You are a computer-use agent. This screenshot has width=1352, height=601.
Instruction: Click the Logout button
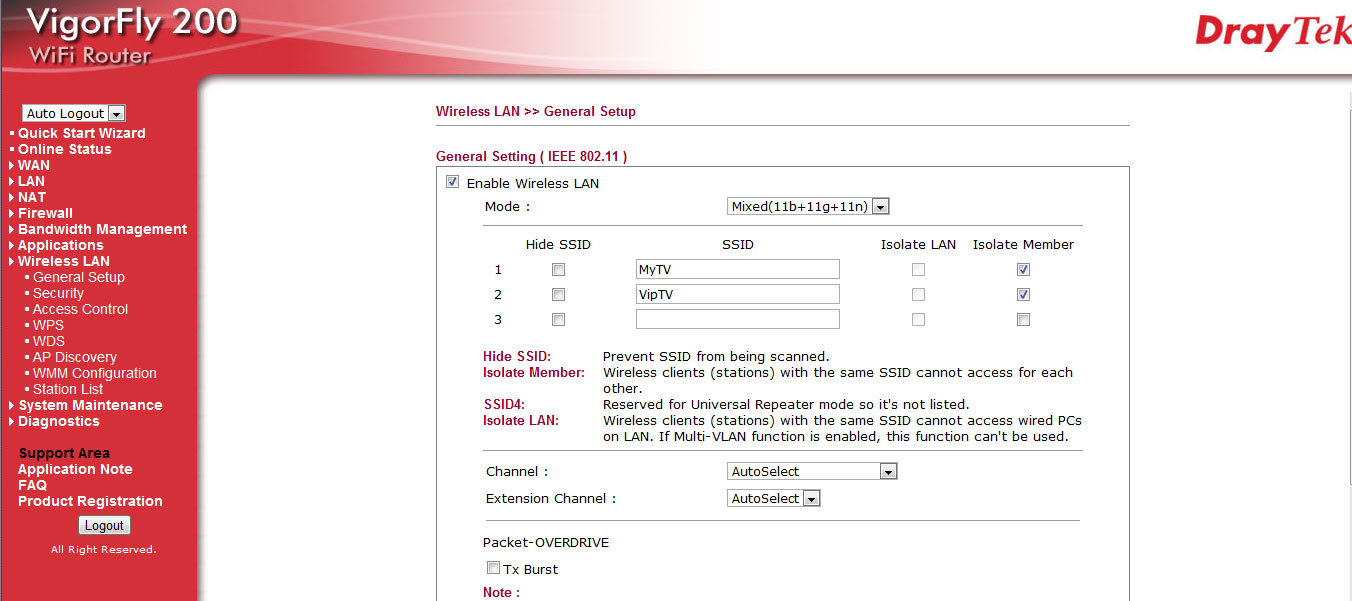(104, 525)
